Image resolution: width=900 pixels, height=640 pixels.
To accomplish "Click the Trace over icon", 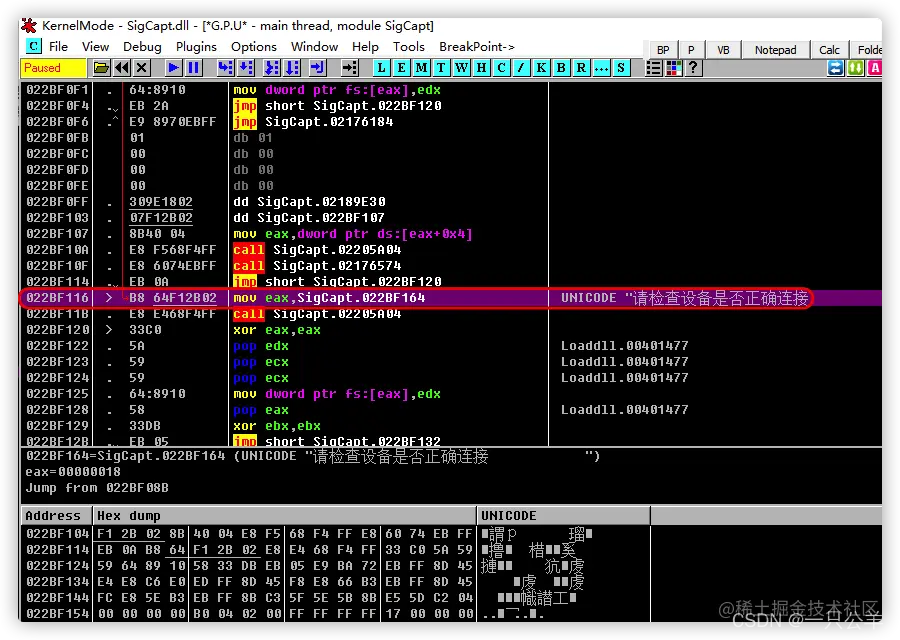I will pyautogui.click(x=293, y=68).
